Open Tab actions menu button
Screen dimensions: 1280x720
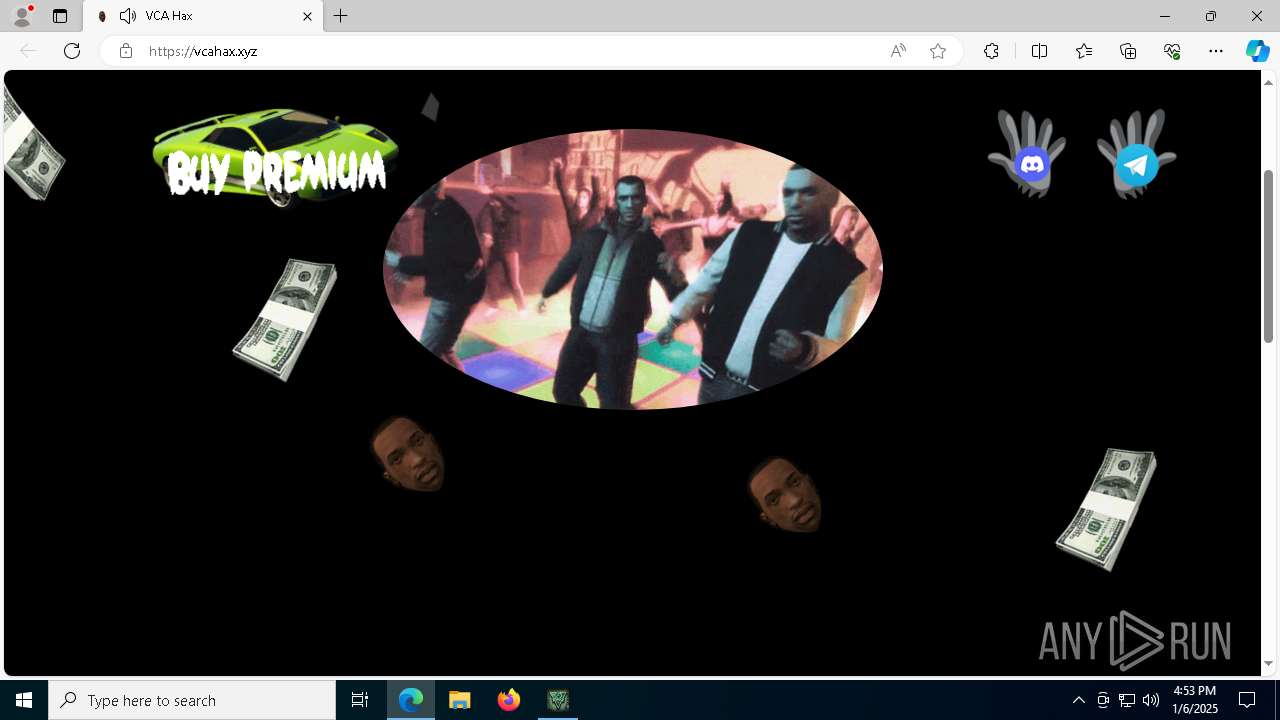coord(60,16)
